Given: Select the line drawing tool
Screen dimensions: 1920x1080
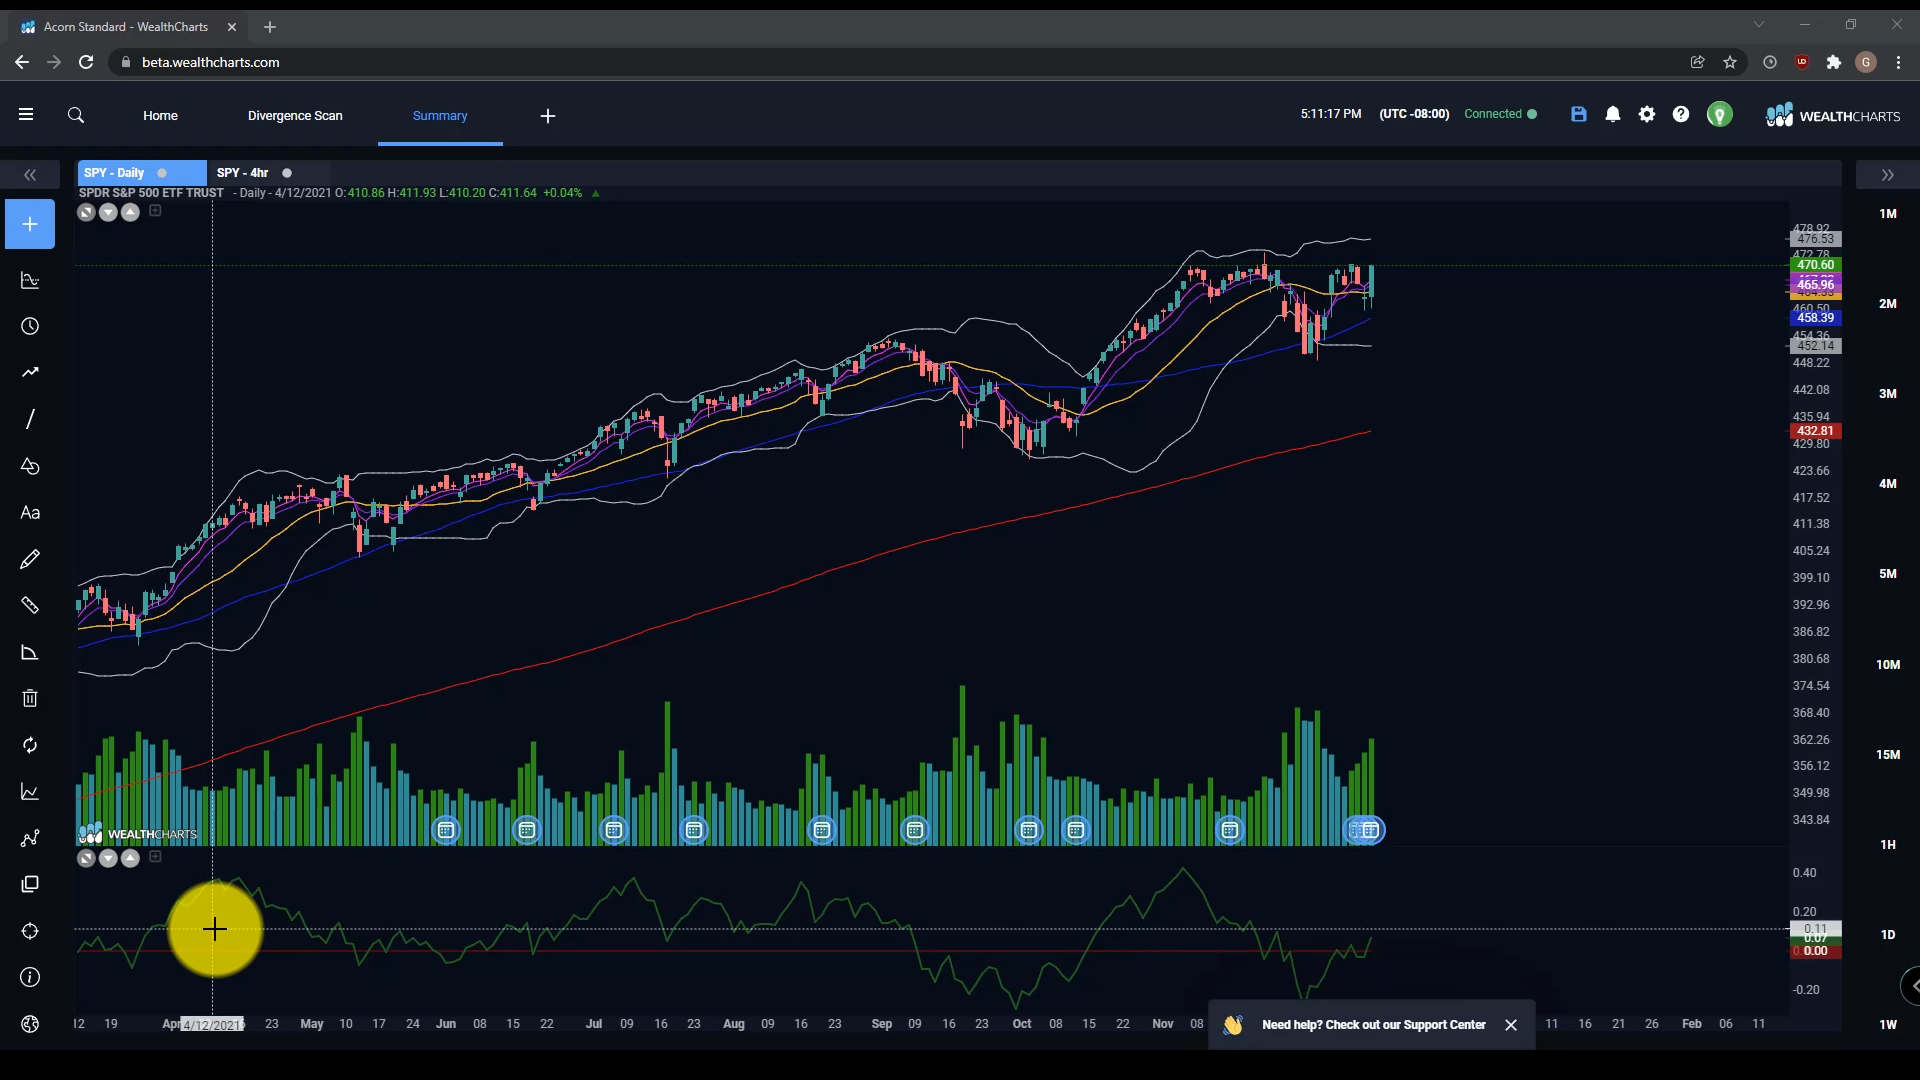Looking at the screenshot, I should click(x=30, y=419).
